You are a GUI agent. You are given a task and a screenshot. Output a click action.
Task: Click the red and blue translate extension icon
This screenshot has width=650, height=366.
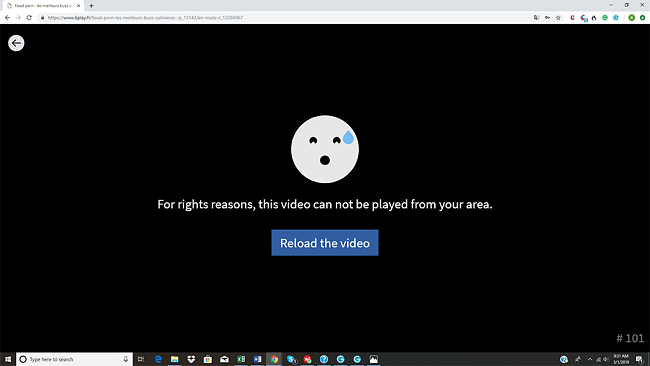pos(584,18)
